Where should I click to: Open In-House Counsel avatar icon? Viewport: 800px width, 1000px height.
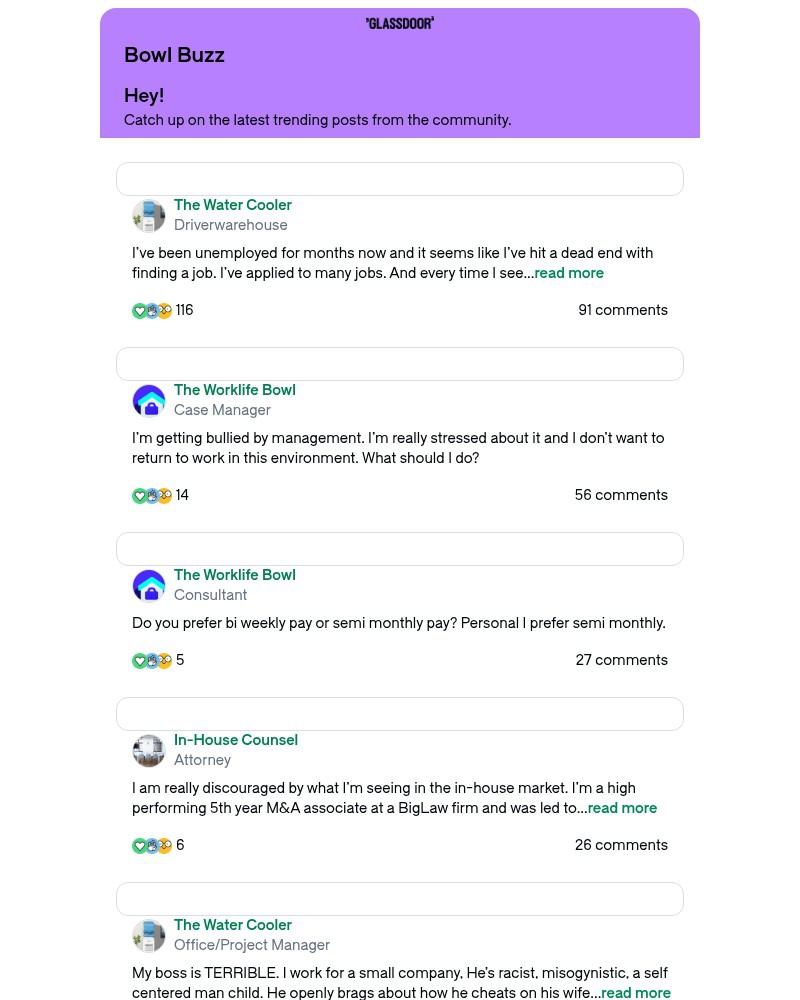[x=149, y=751]
